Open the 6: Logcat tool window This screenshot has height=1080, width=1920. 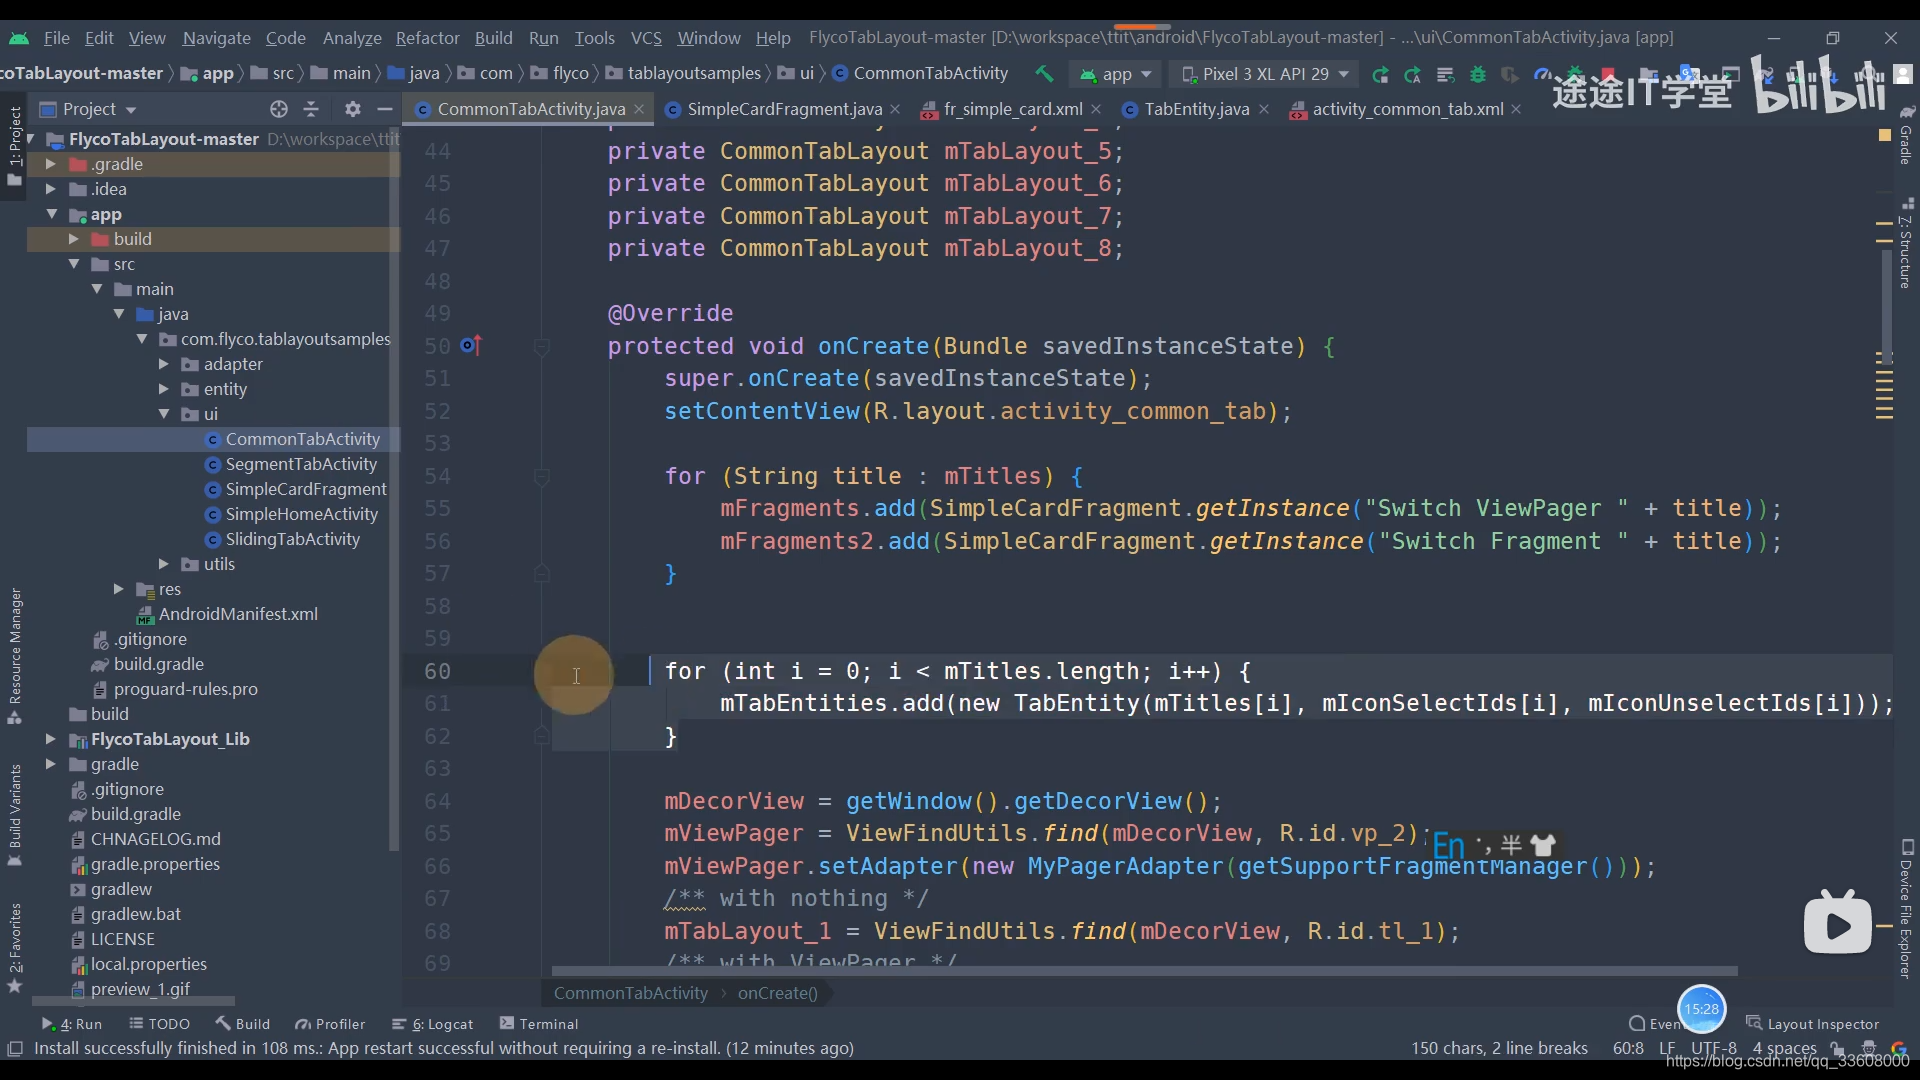(433, 1024)
